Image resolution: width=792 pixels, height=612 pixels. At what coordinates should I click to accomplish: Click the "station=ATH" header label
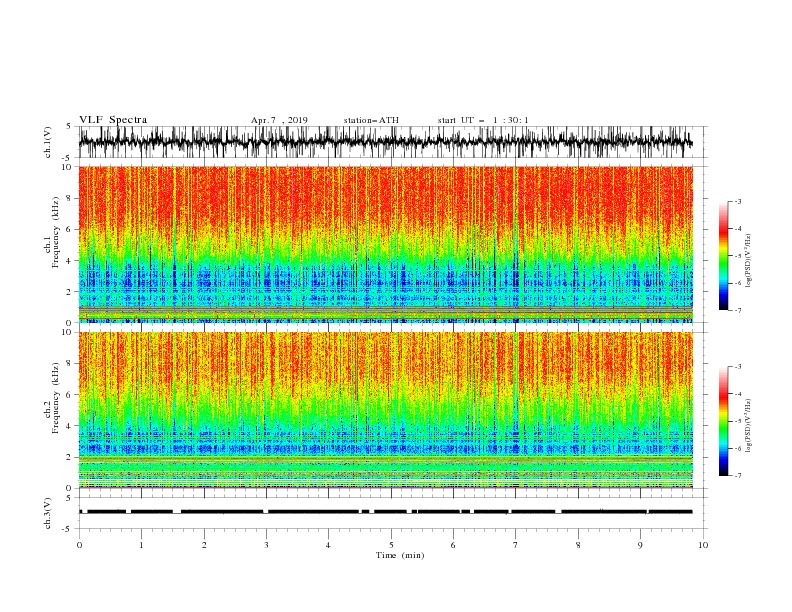pos(371,120)
